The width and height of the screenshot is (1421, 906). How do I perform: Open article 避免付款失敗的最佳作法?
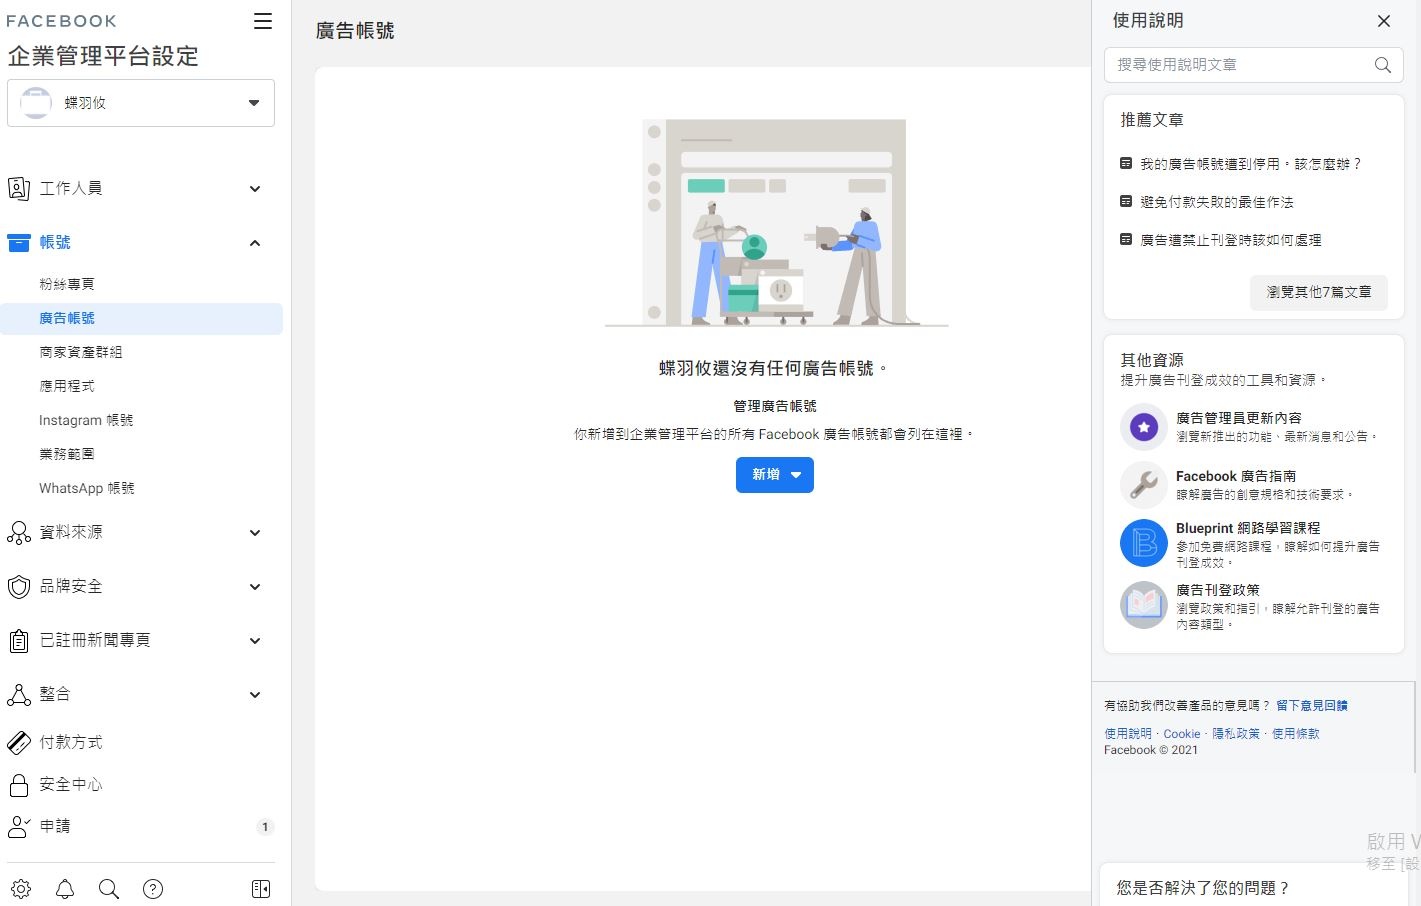[x=1217, y=202]
